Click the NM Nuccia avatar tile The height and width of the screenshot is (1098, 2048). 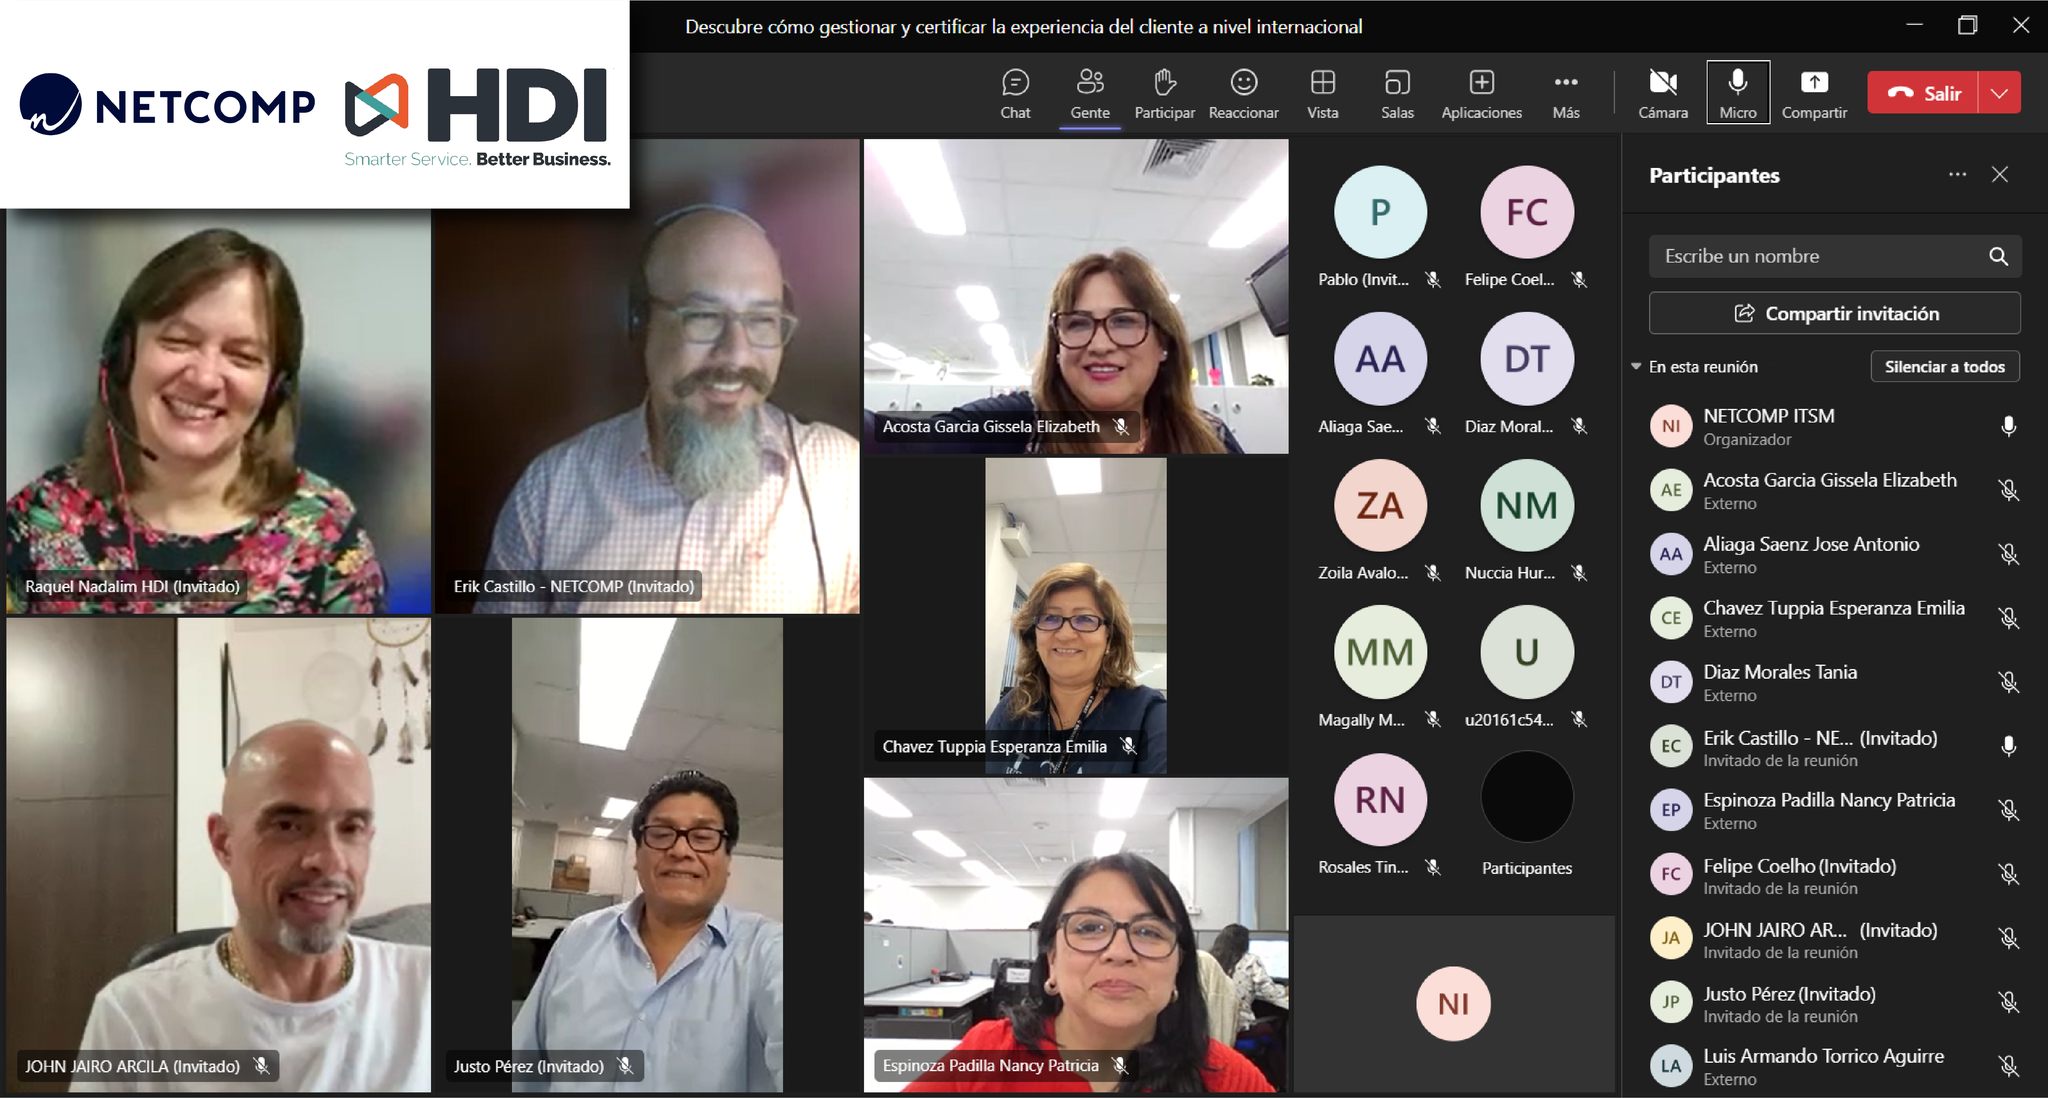pyautogui.click(x=1526, y=506)
